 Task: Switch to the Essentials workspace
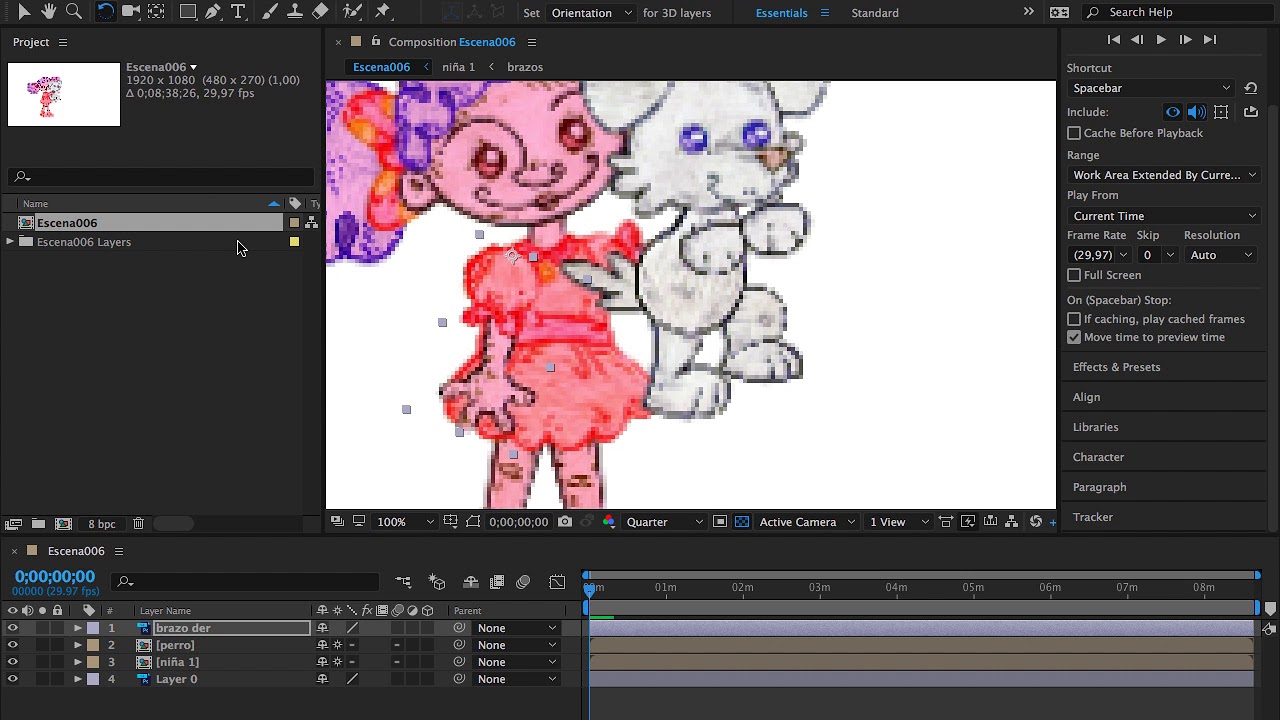[x=781, y=13]
